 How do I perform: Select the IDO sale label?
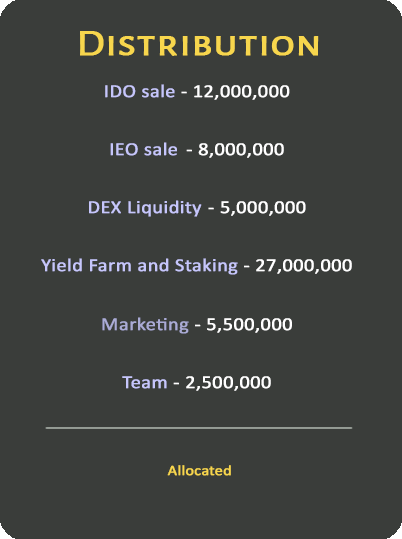point(140,91)
